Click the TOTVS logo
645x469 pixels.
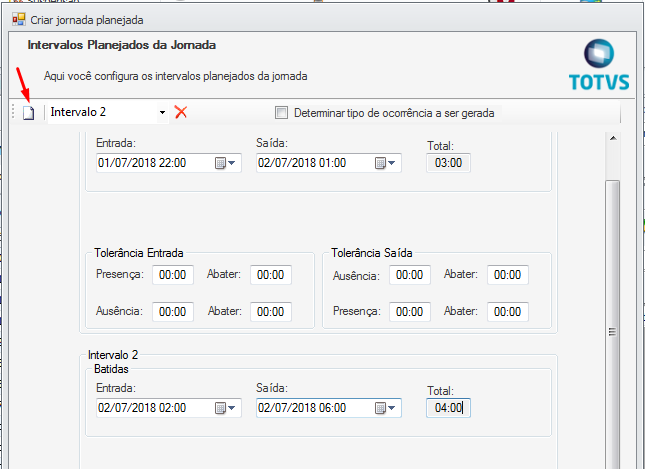[599, 65]
